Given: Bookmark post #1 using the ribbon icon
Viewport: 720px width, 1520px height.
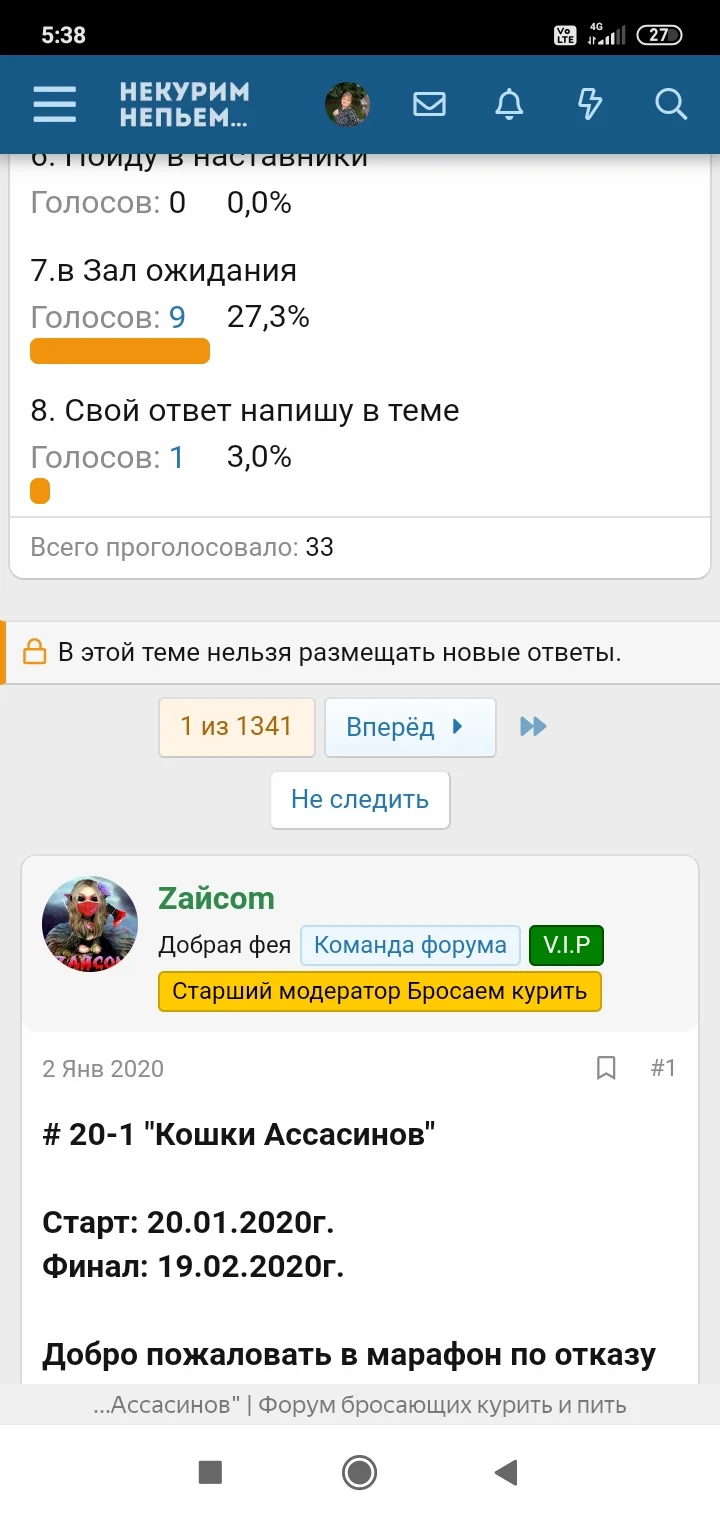Looking at the screenshot, I should point(605,1068).
